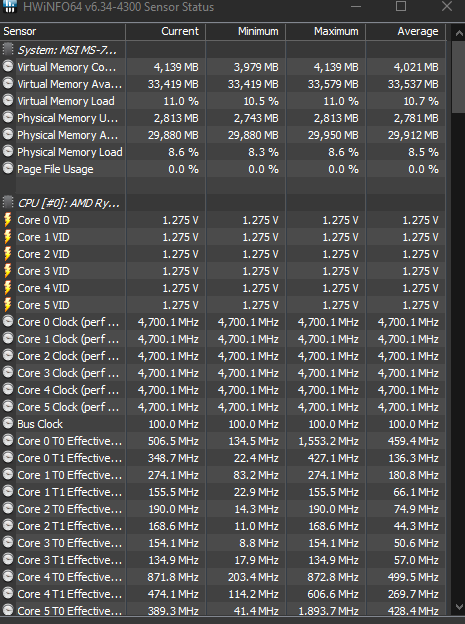
Task: Select the Core 0 Clock circular icon
Action: (x=8, y=322)
